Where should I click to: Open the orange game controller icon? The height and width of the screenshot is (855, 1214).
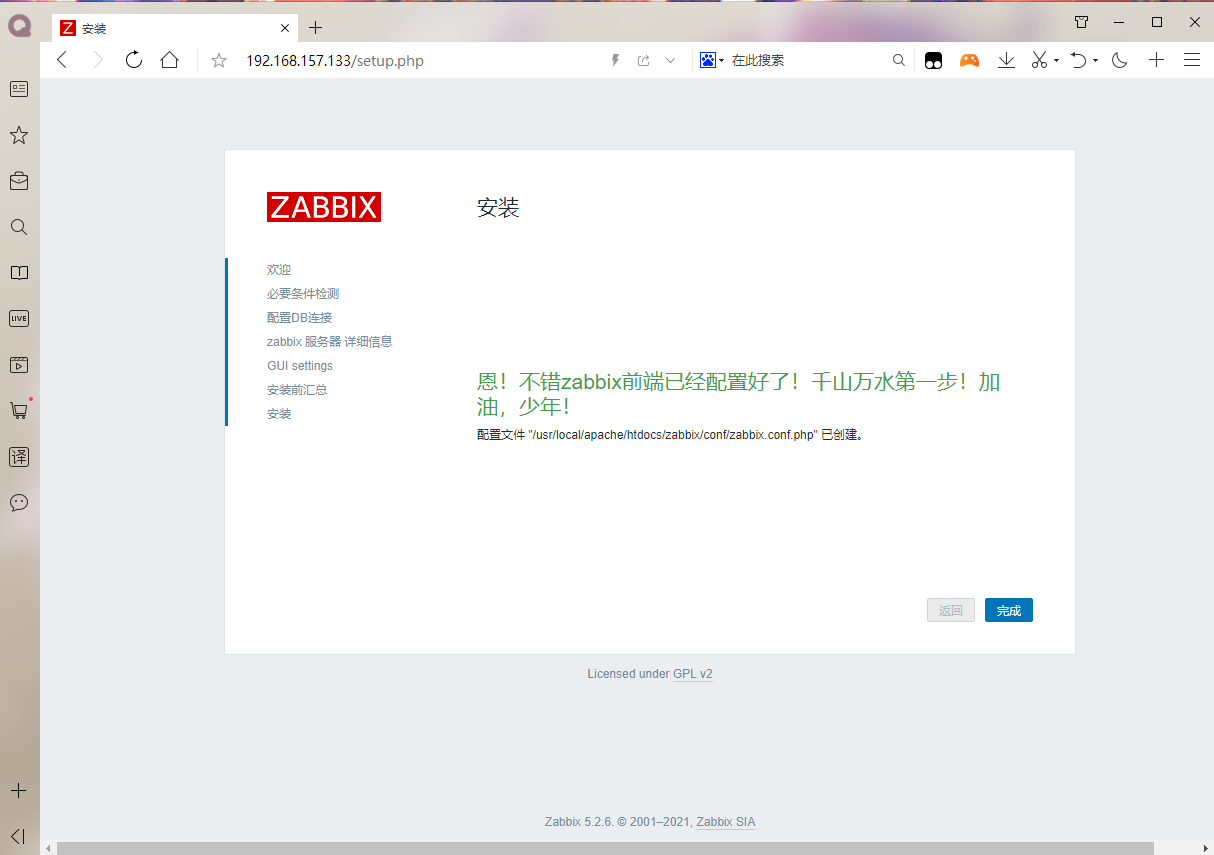[x=969, y=61]
